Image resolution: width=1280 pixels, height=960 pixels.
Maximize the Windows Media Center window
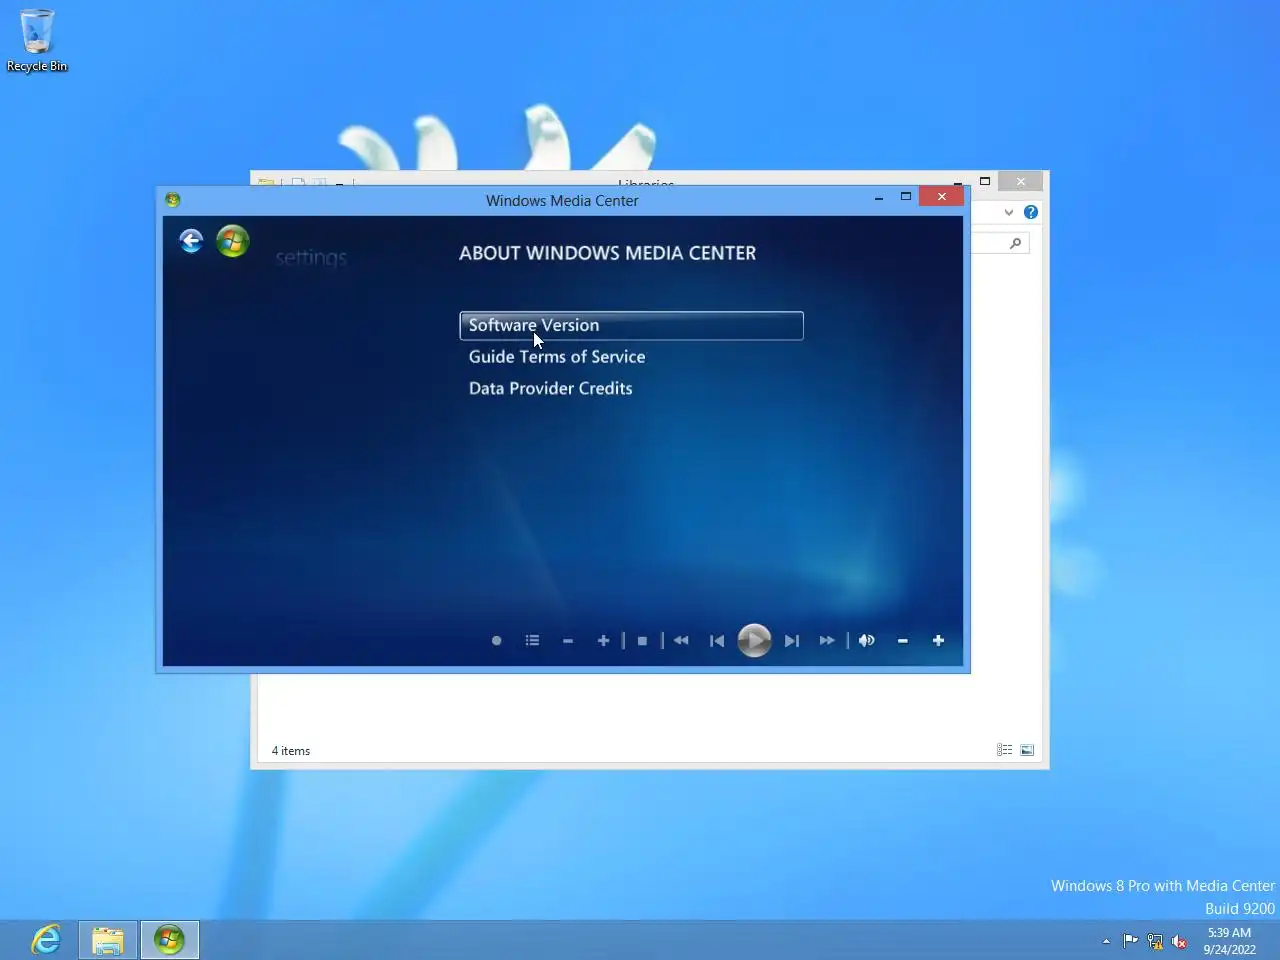click(x=906, y=197)
